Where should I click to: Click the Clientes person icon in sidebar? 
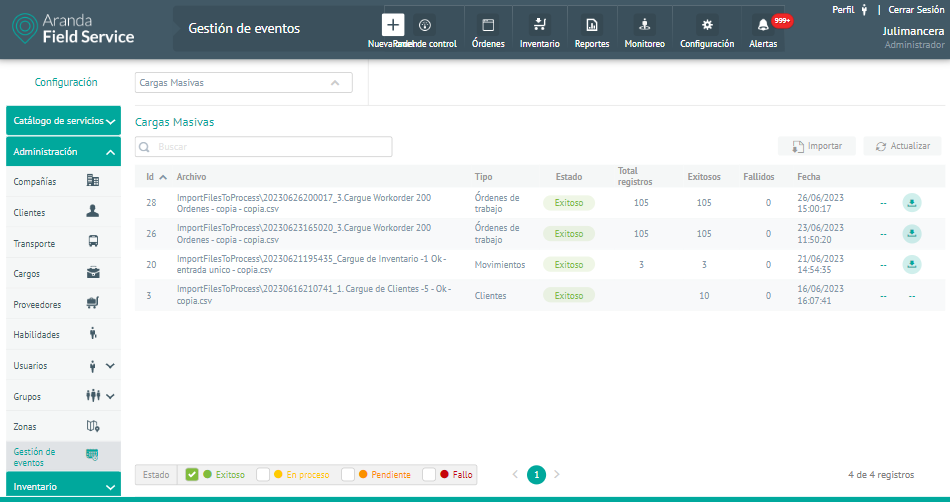(93, 211)
